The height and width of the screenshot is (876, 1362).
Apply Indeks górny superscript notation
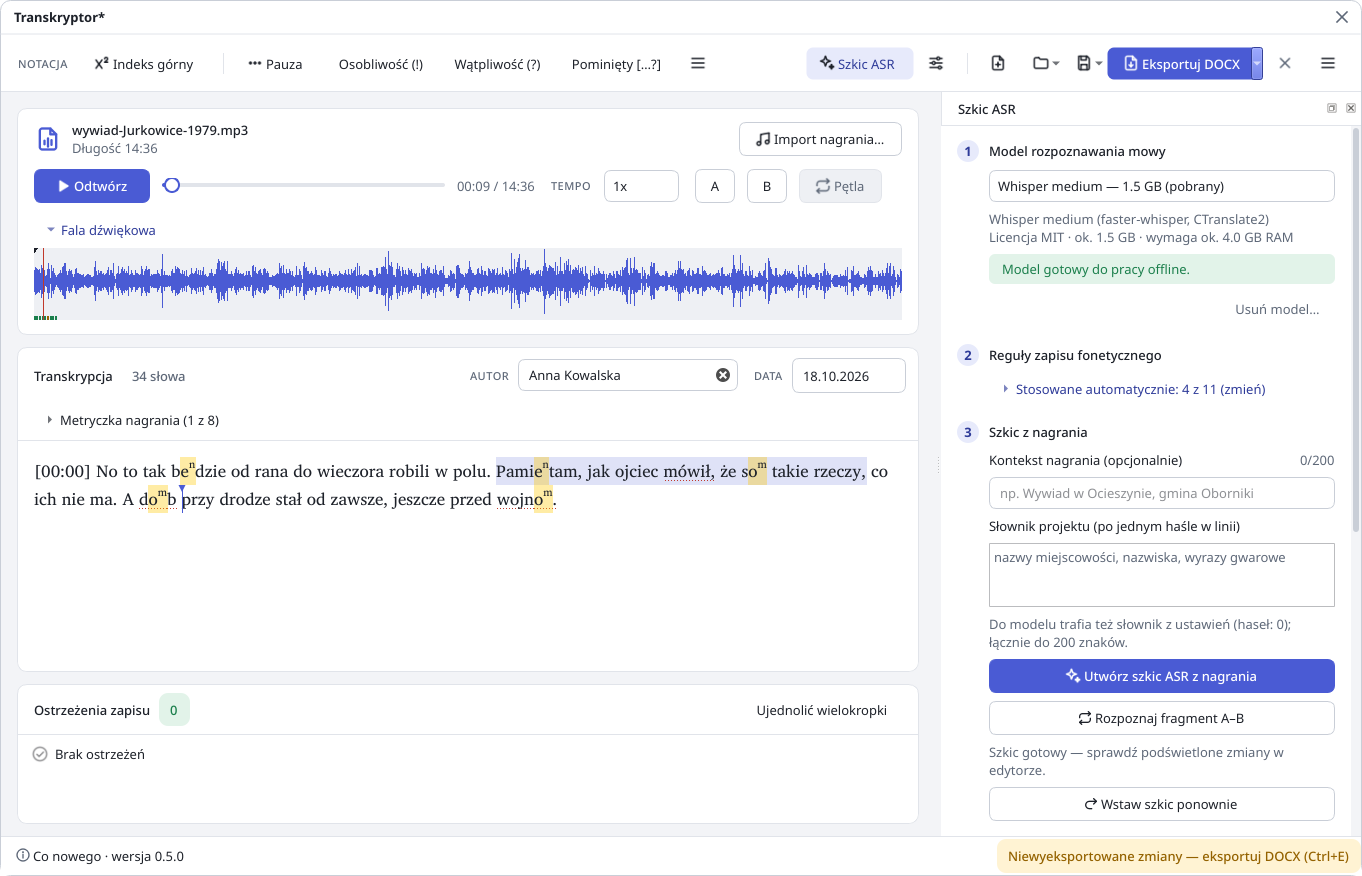144,64
